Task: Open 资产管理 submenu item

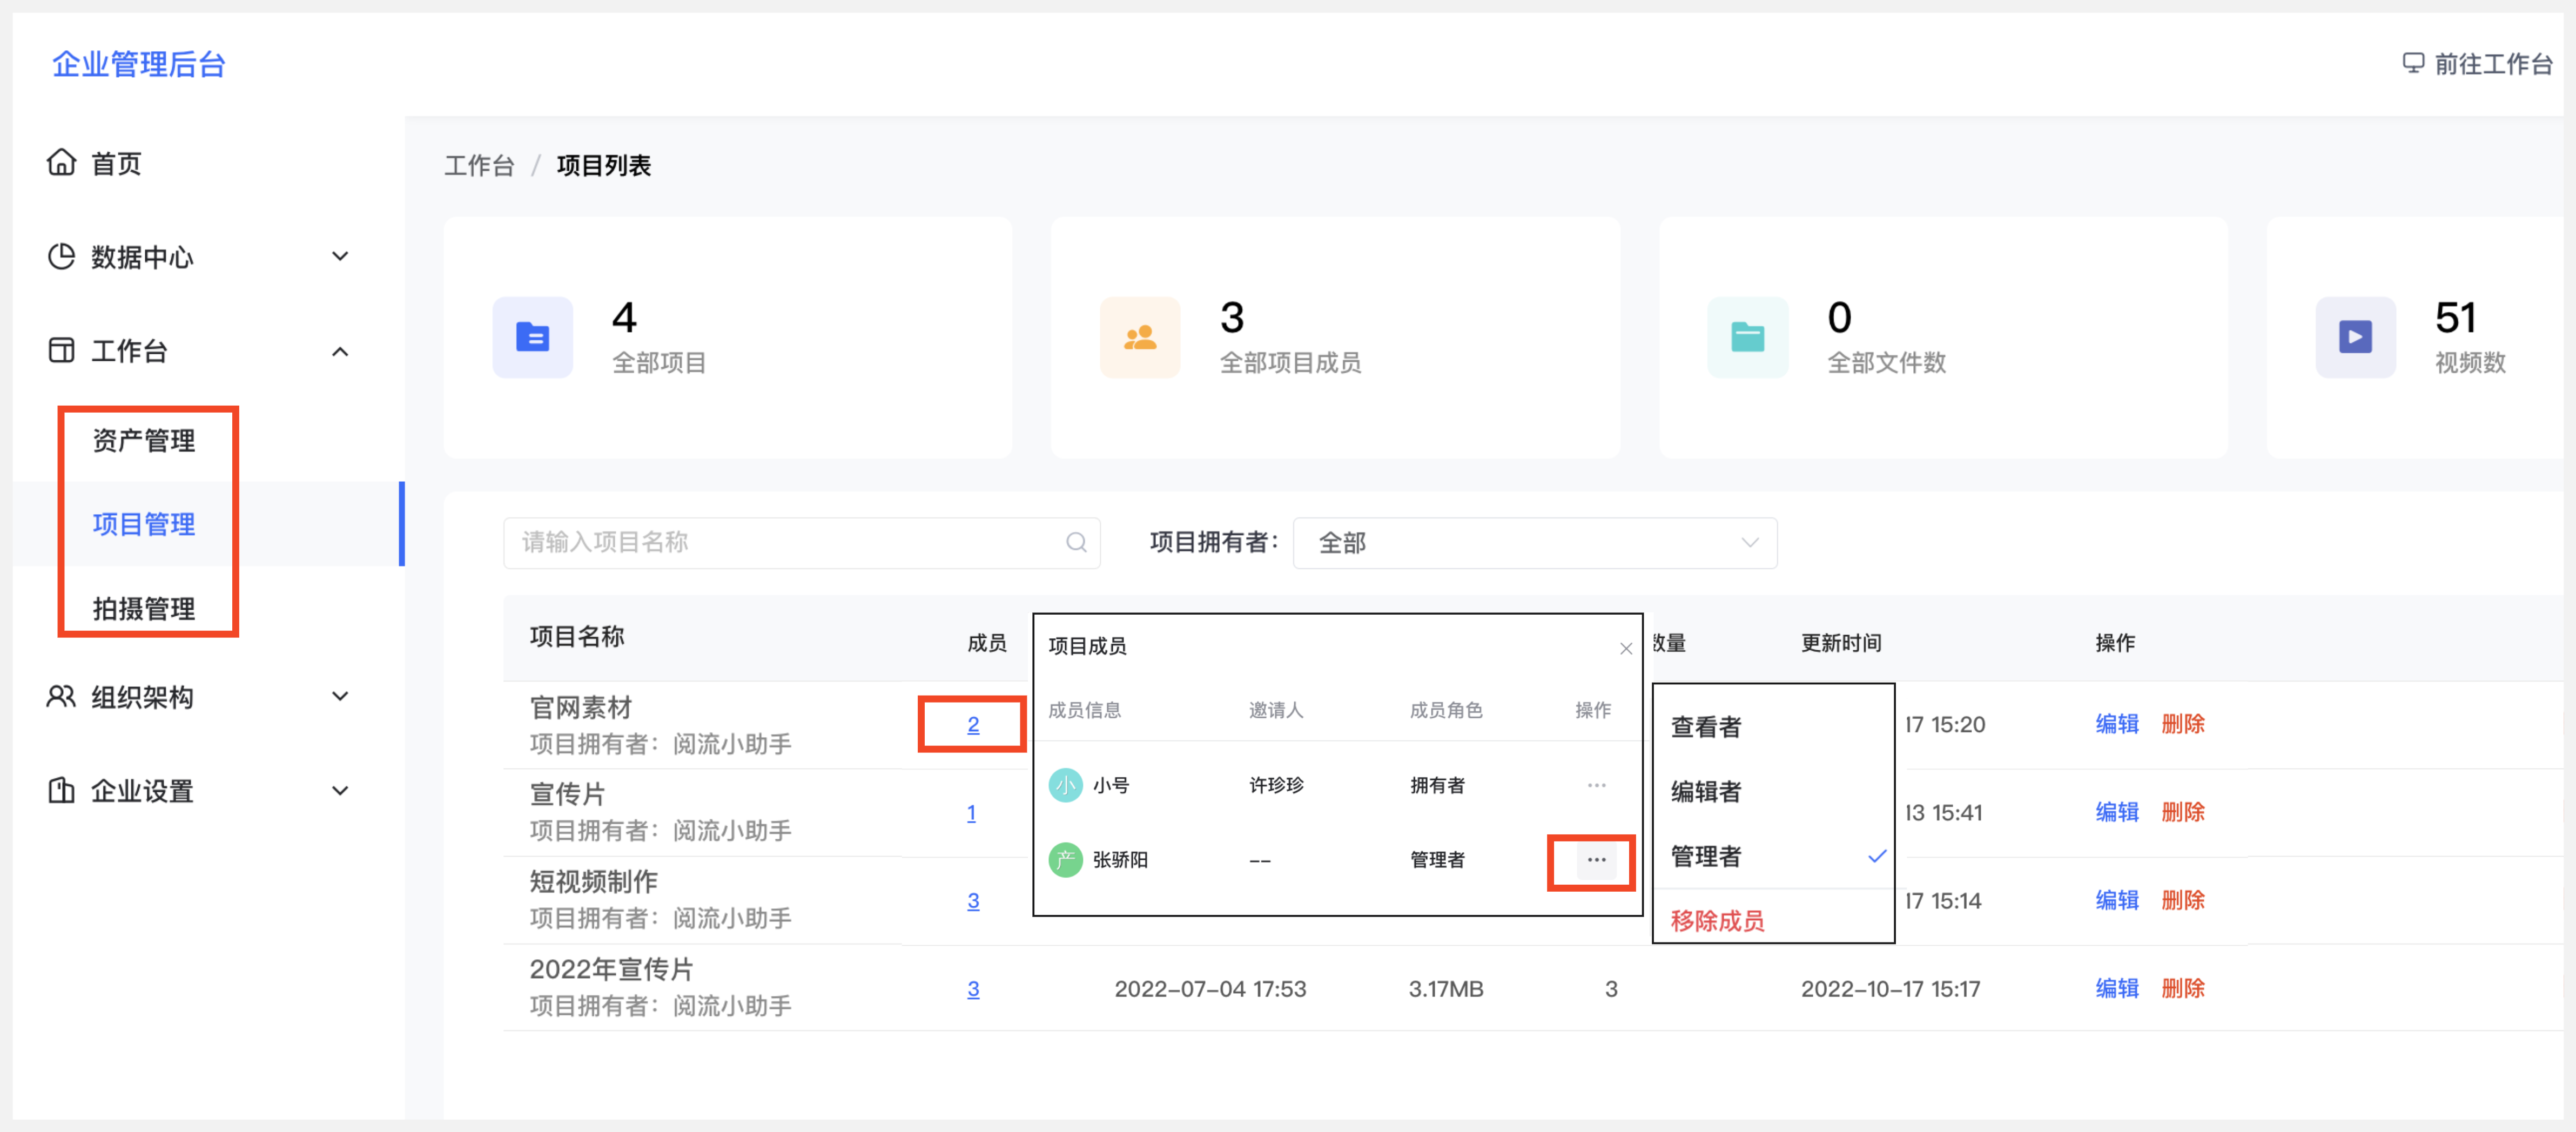Action: [x=144, y=440]
